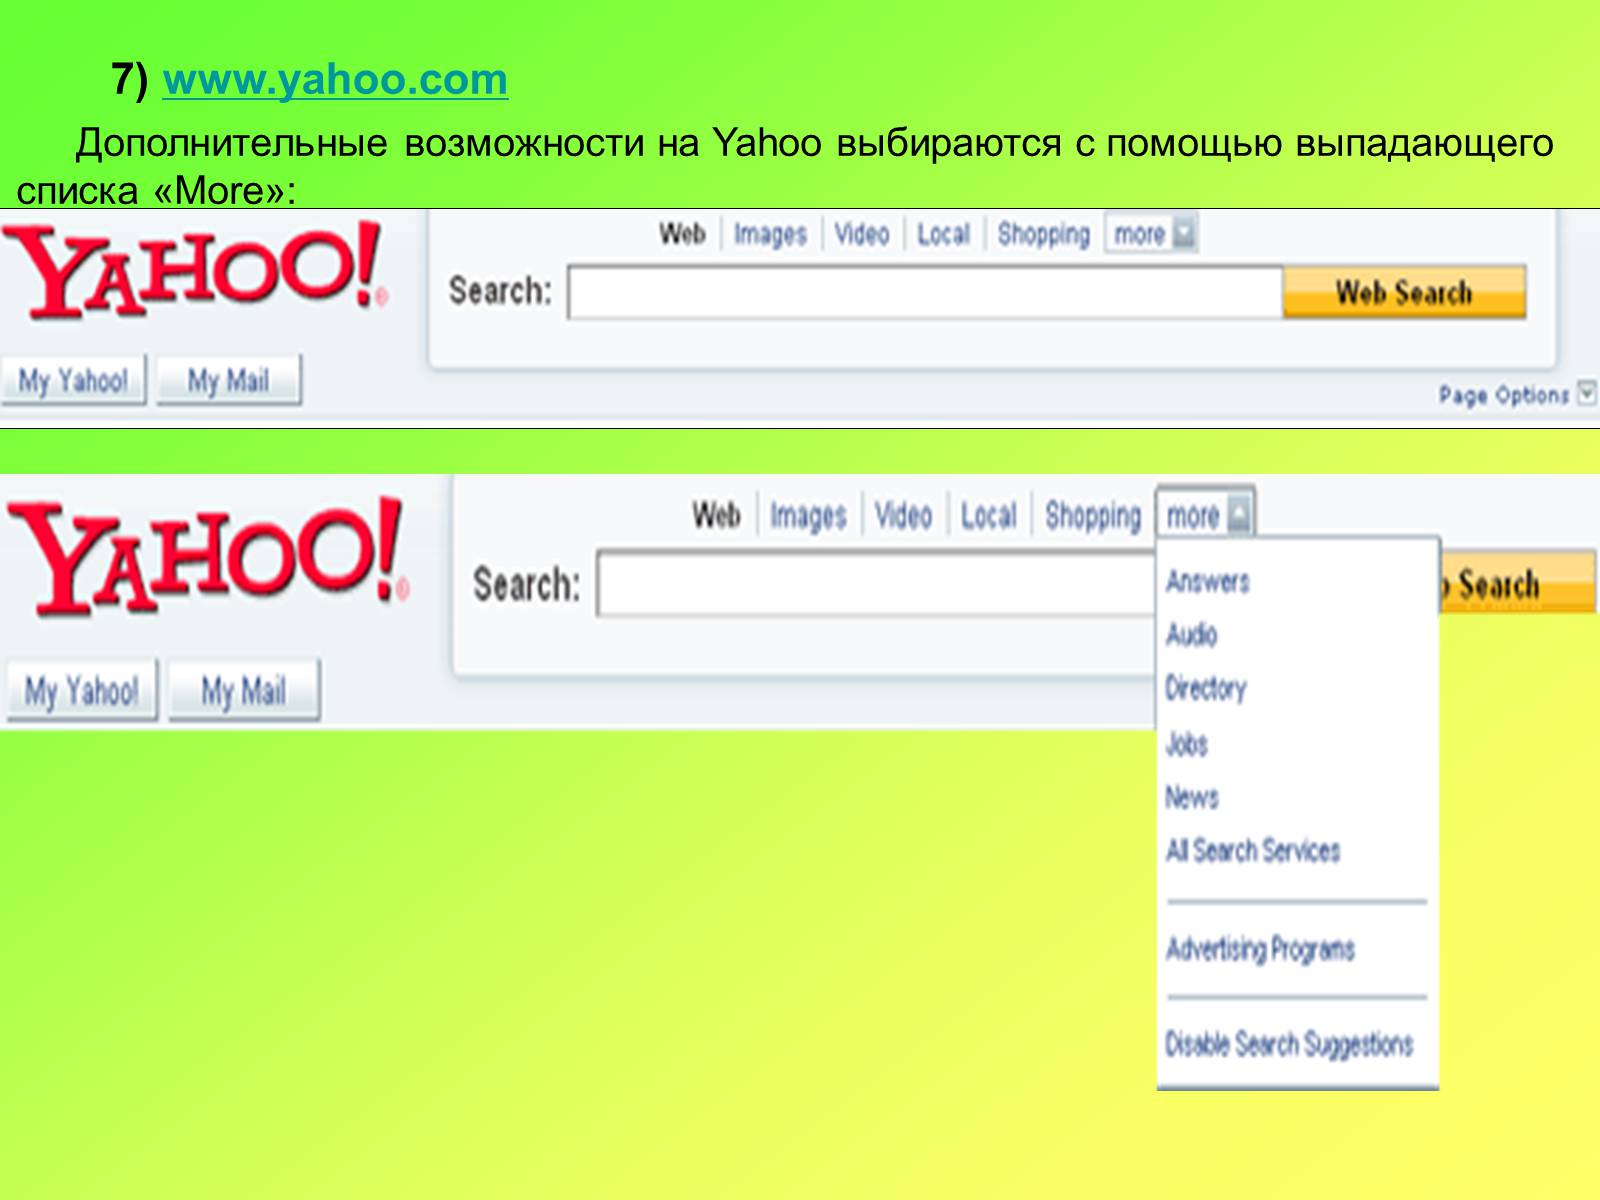Choose Directory from the more menu
1600x1200 pixels.
1206,688
